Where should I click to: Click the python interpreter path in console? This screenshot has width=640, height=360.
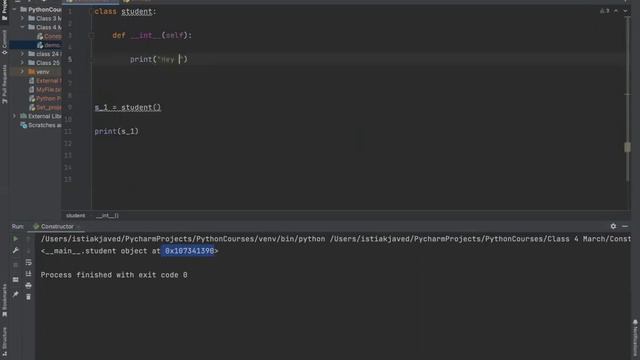pyautogui.click(x=183, y=239)
